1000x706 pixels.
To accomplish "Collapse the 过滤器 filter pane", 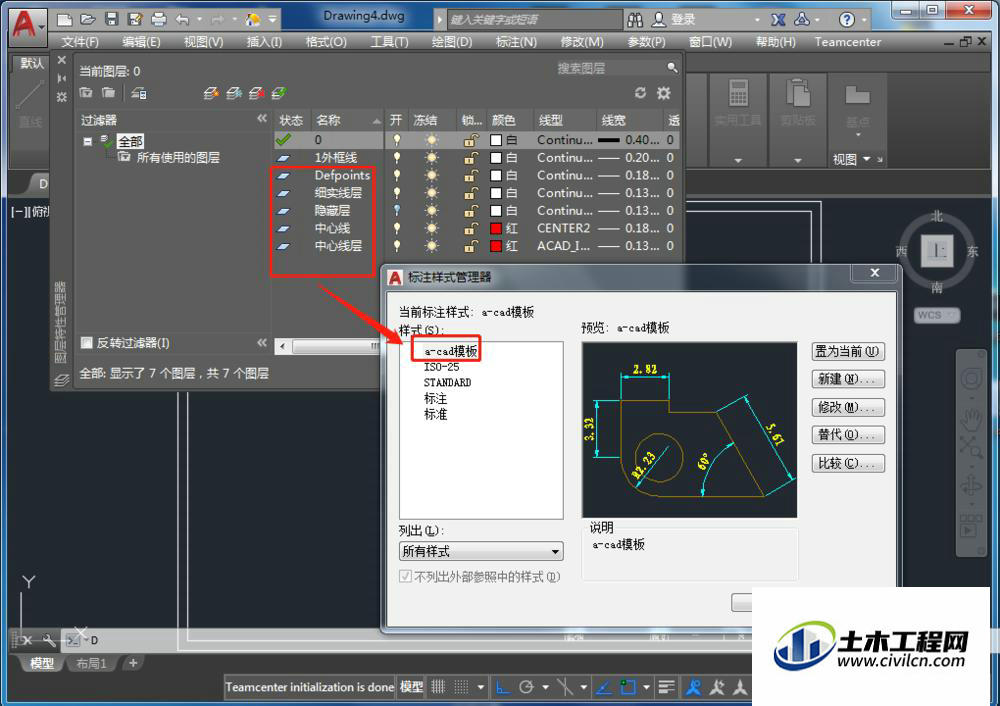I will point(262,119).
